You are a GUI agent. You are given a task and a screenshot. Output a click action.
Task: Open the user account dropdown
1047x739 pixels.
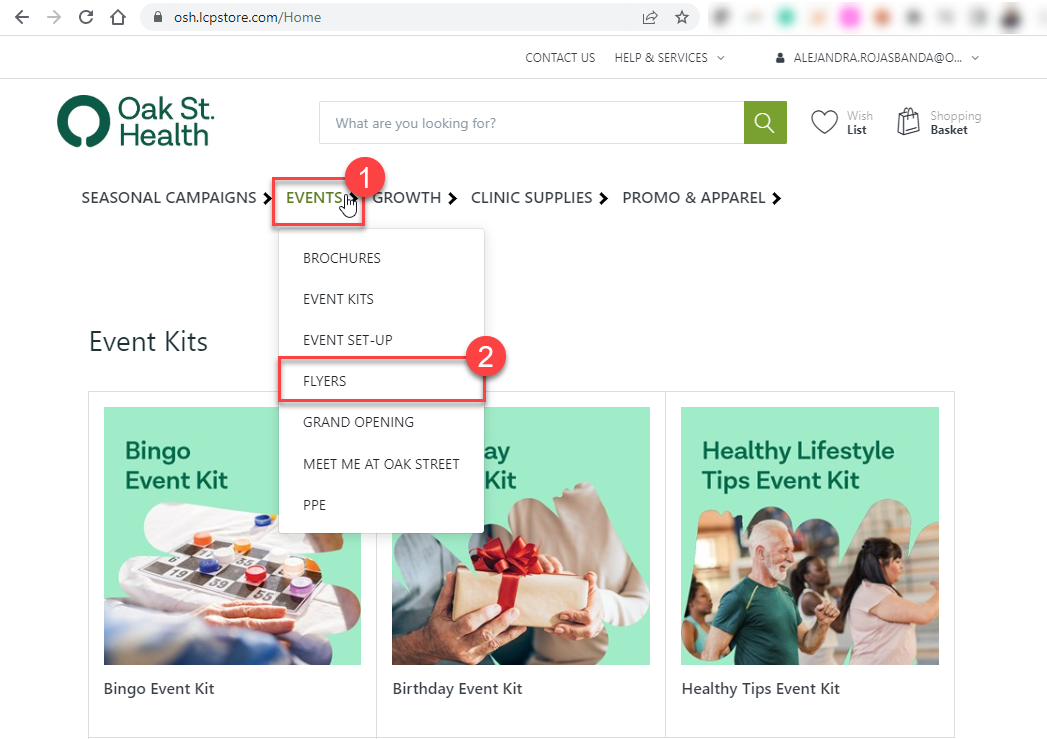click(x=877, y=57)
